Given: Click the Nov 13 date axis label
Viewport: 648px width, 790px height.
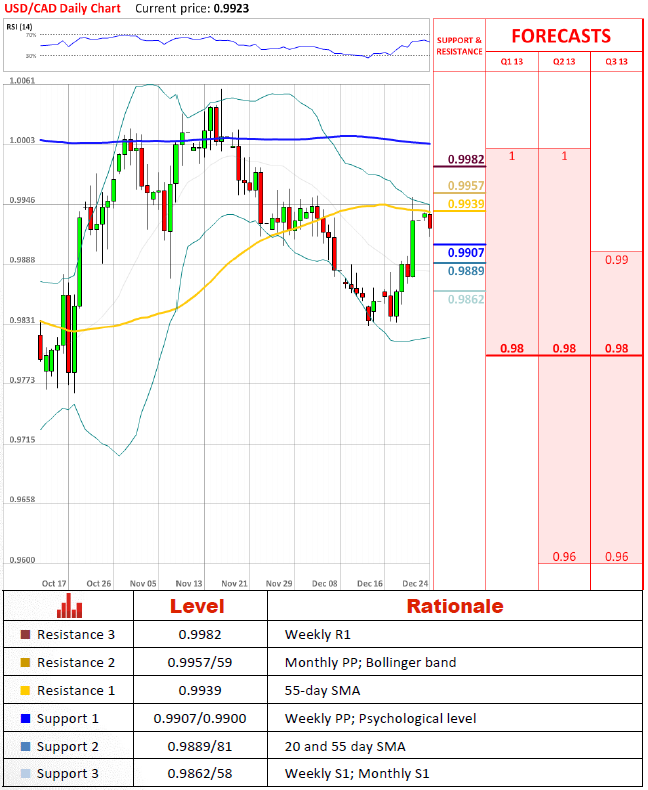Looking at the screenshot, I should 189,583.
